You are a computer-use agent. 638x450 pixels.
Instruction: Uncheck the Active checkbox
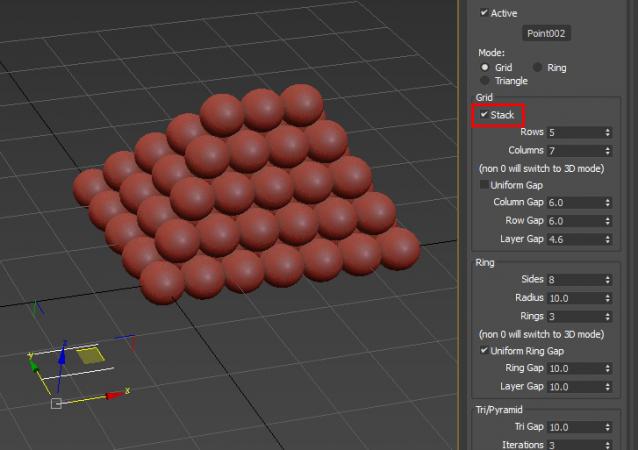(484, 13)
